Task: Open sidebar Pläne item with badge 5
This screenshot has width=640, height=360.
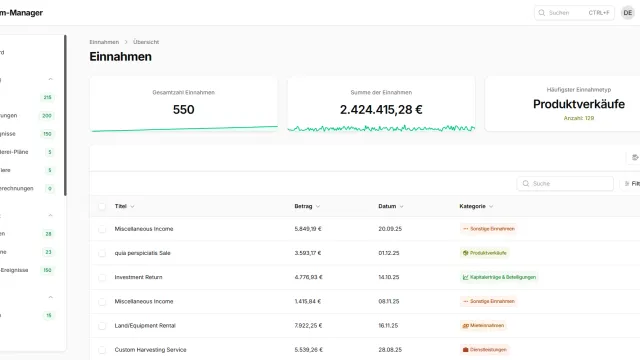Action: (x=28, y=152)
